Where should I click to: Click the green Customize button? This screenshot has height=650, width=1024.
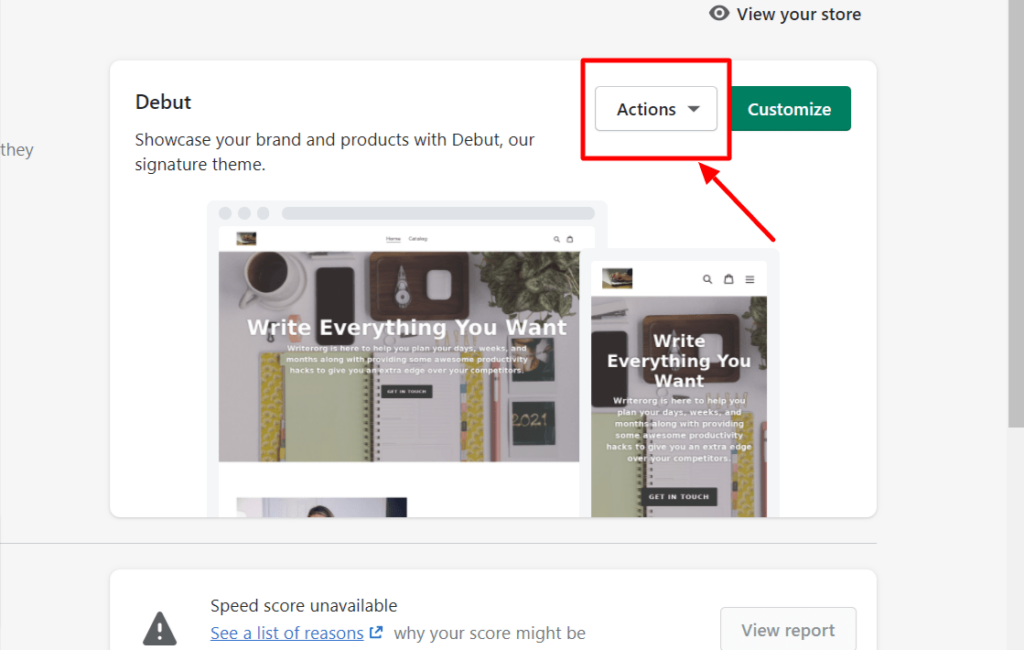point(789,108)
